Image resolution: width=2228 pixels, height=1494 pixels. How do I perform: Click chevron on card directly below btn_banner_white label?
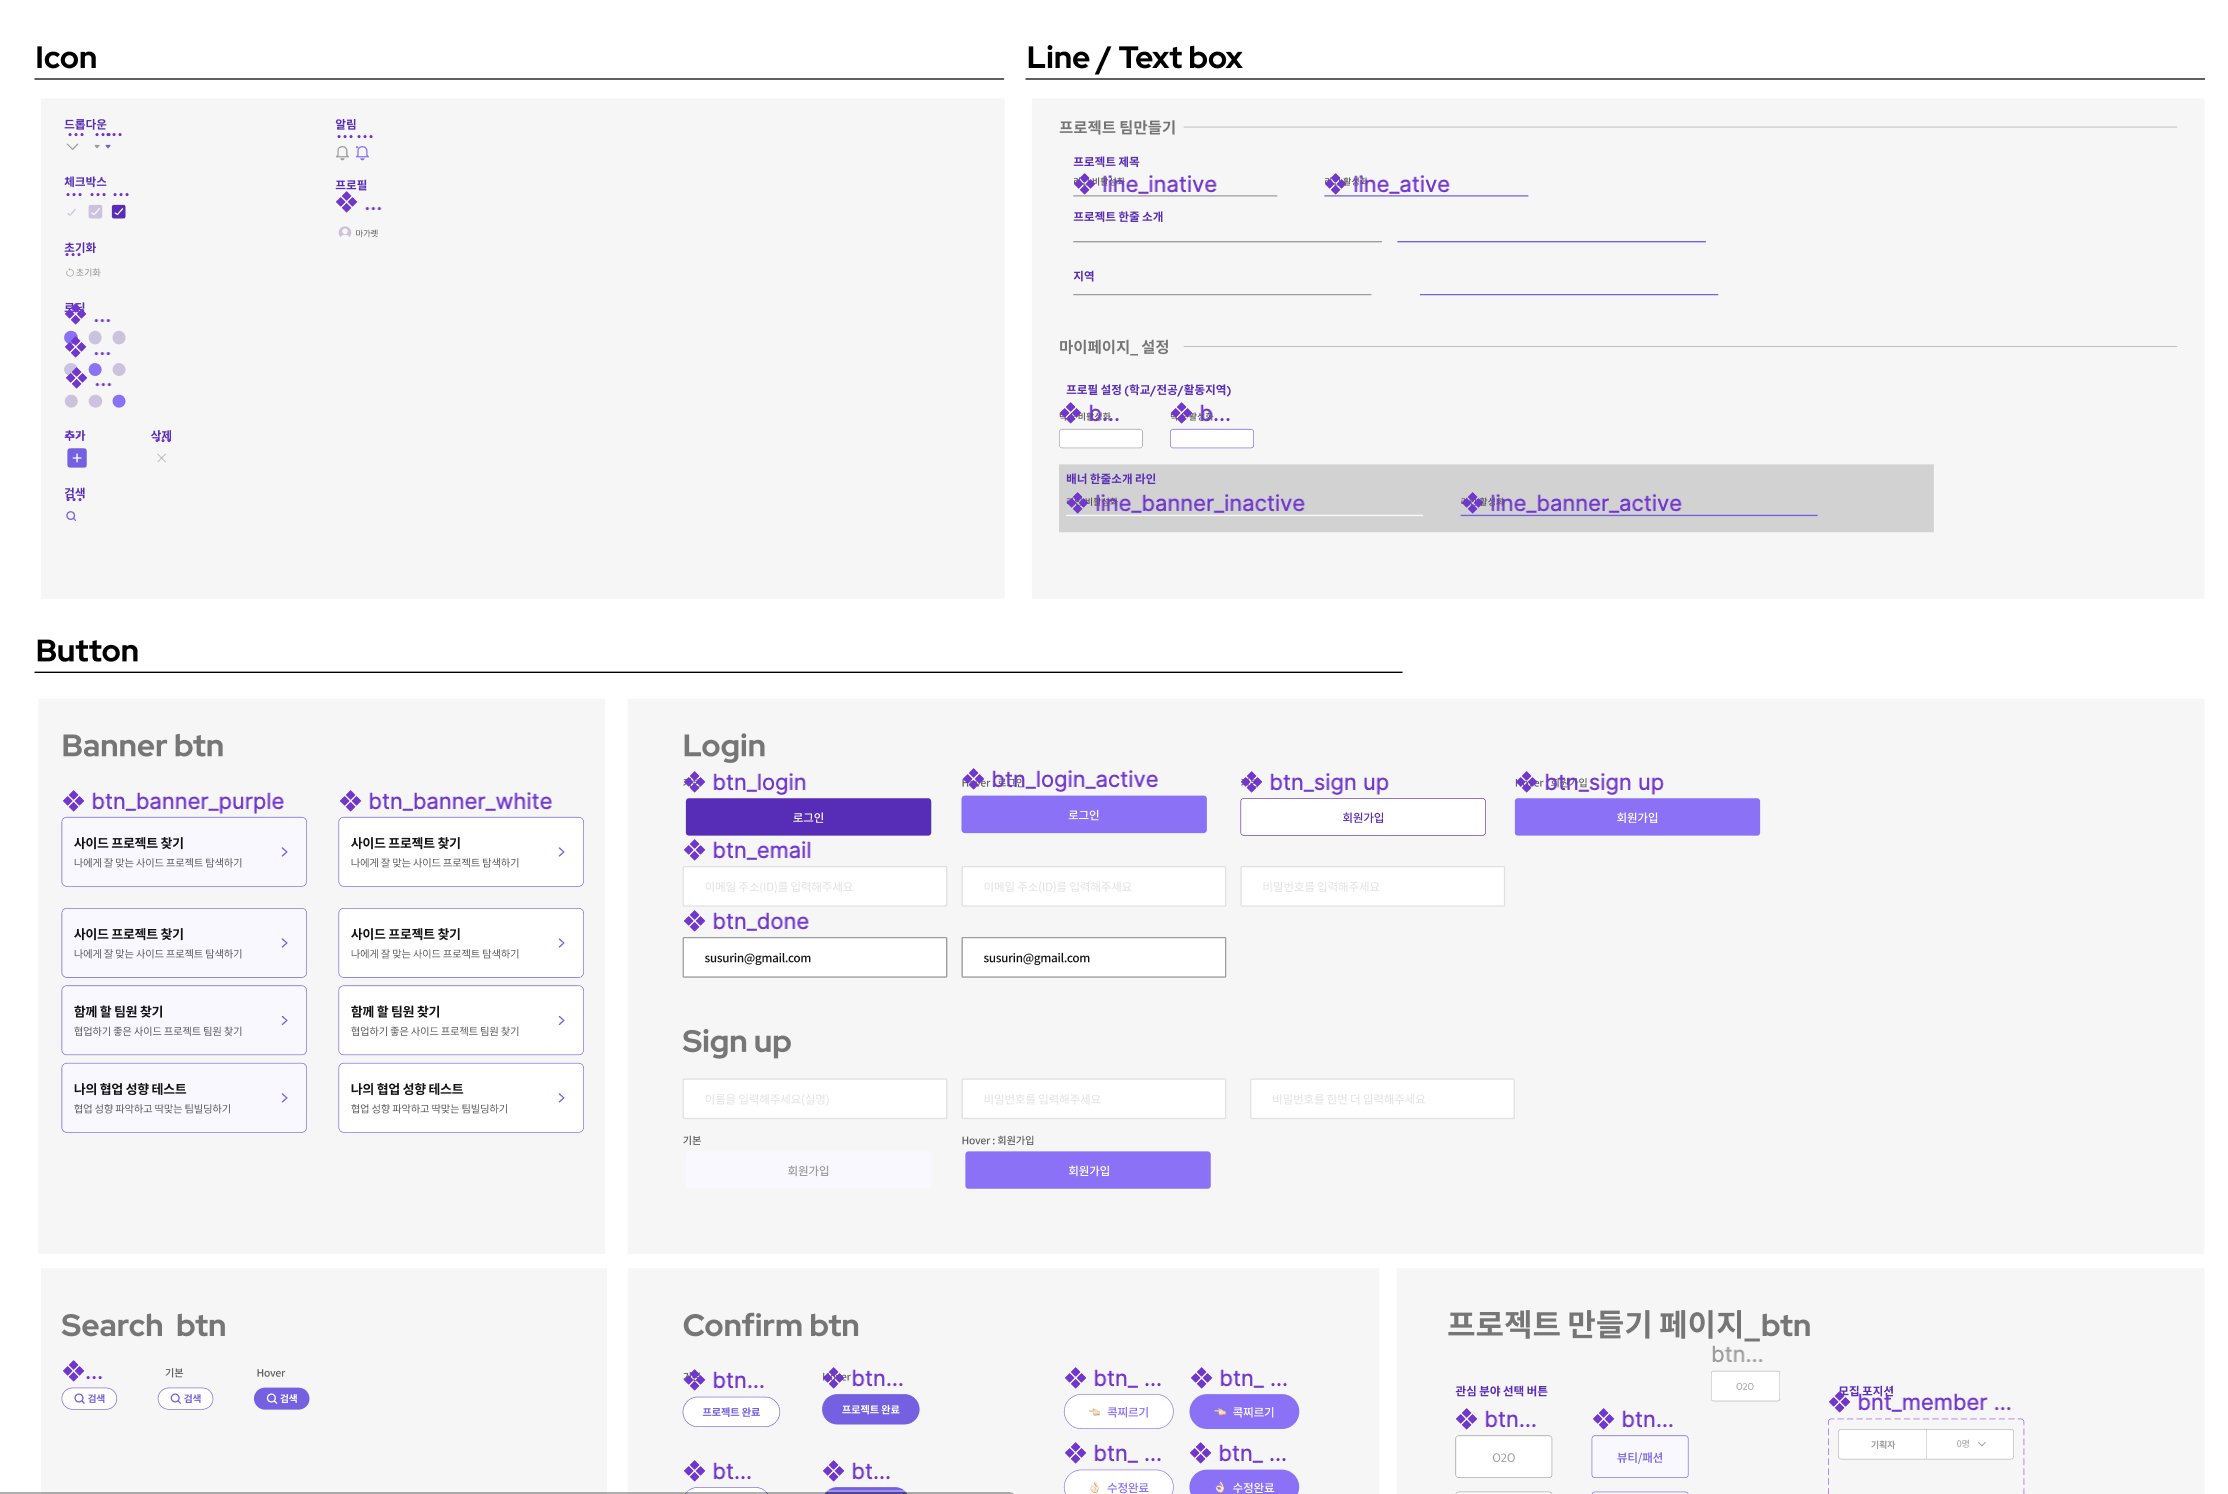pyautogui.click(x=561, y=852)
